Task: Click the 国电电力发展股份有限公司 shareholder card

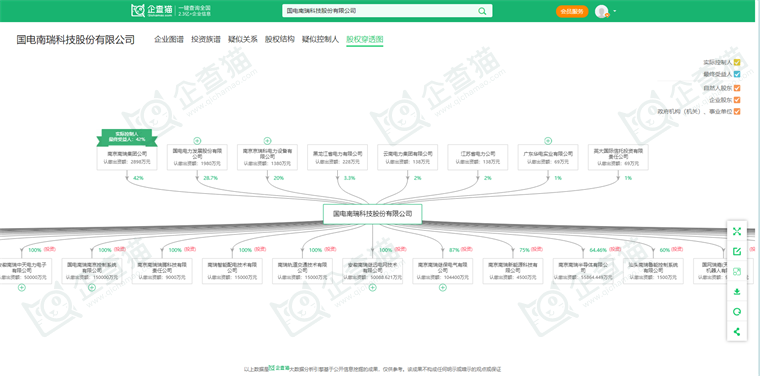Action: coord(197,157)
